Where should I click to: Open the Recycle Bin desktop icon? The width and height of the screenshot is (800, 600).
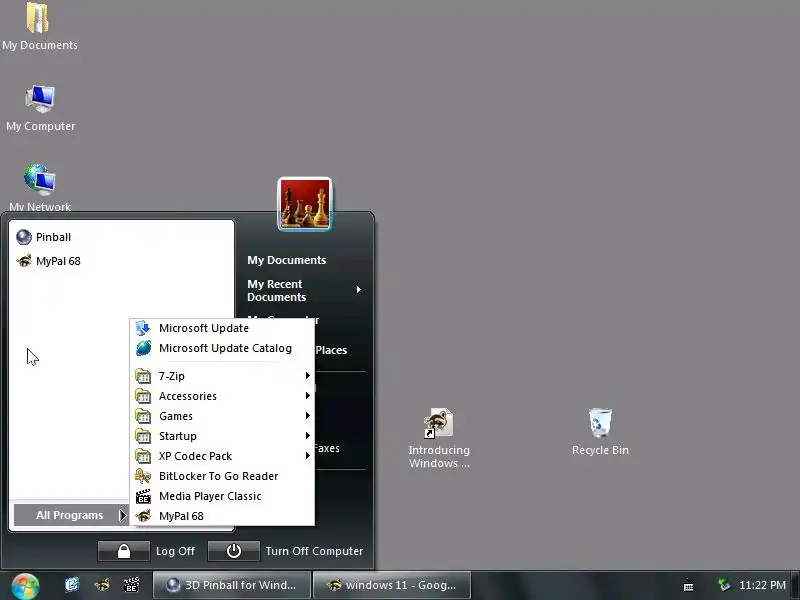point(600,423)
